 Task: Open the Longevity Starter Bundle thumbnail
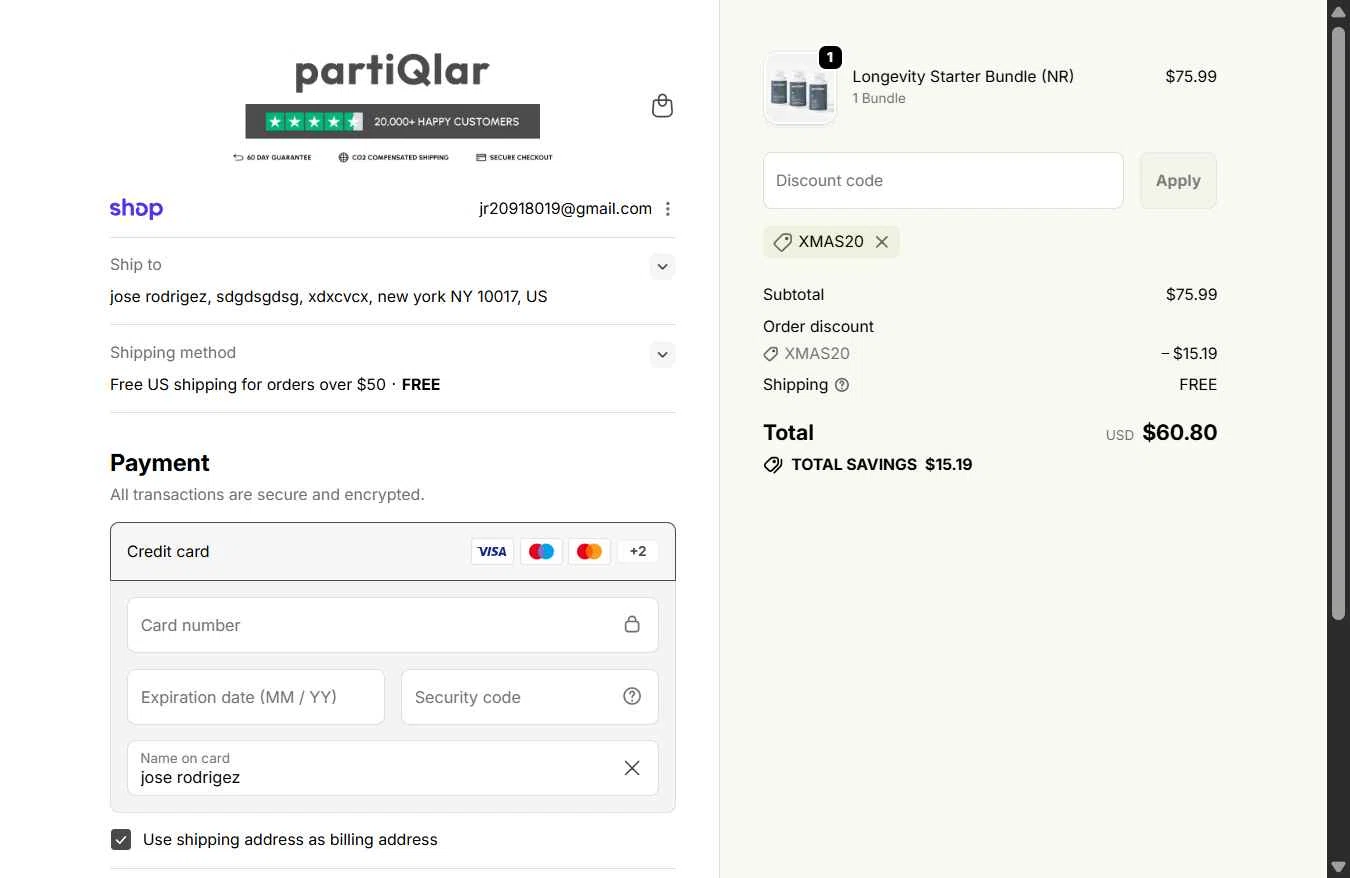pos(800,88)
